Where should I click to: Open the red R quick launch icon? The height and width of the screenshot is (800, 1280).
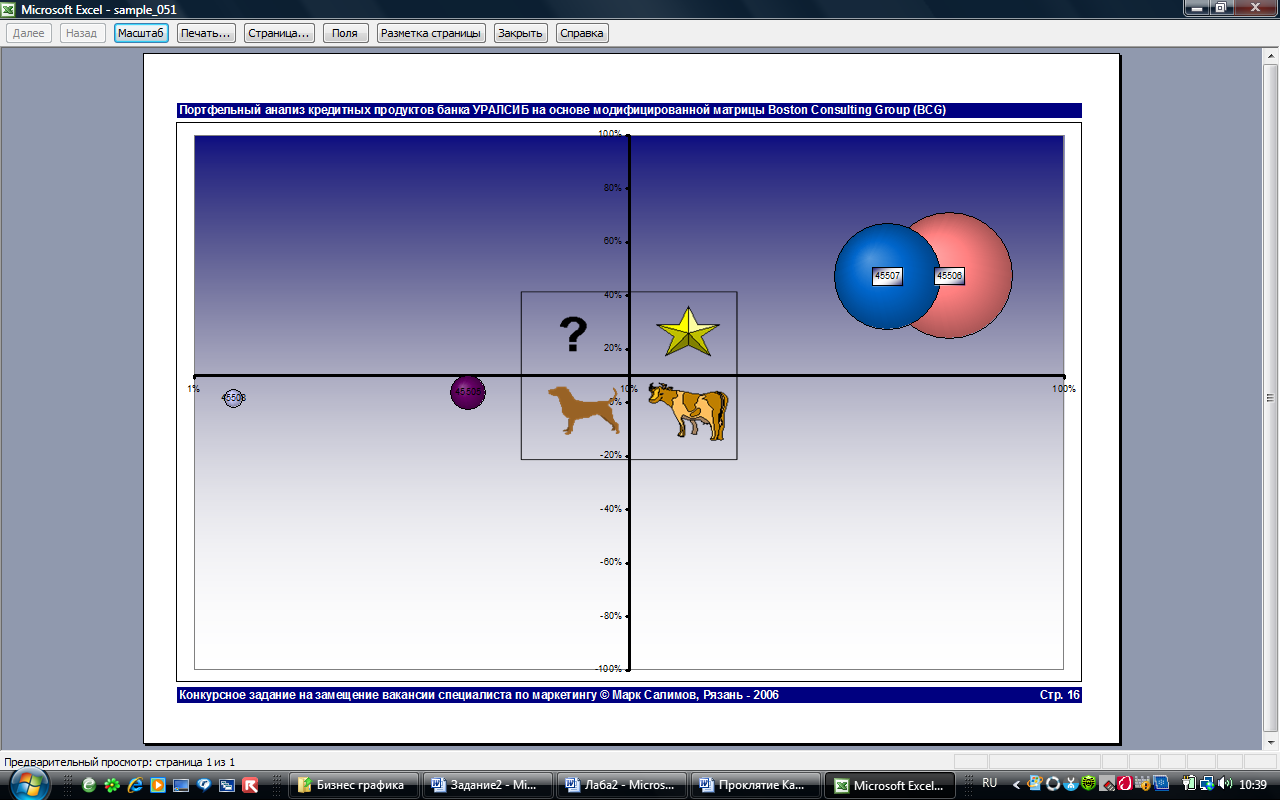[x=250, y=785]
